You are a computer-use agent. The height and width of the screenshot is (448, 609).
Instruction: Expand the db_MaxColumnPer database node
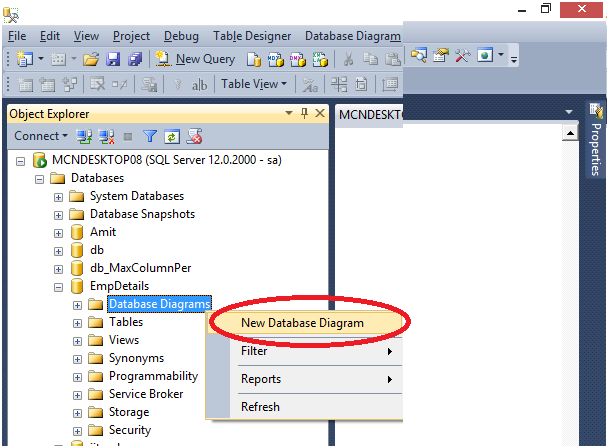tap(58, 269)
